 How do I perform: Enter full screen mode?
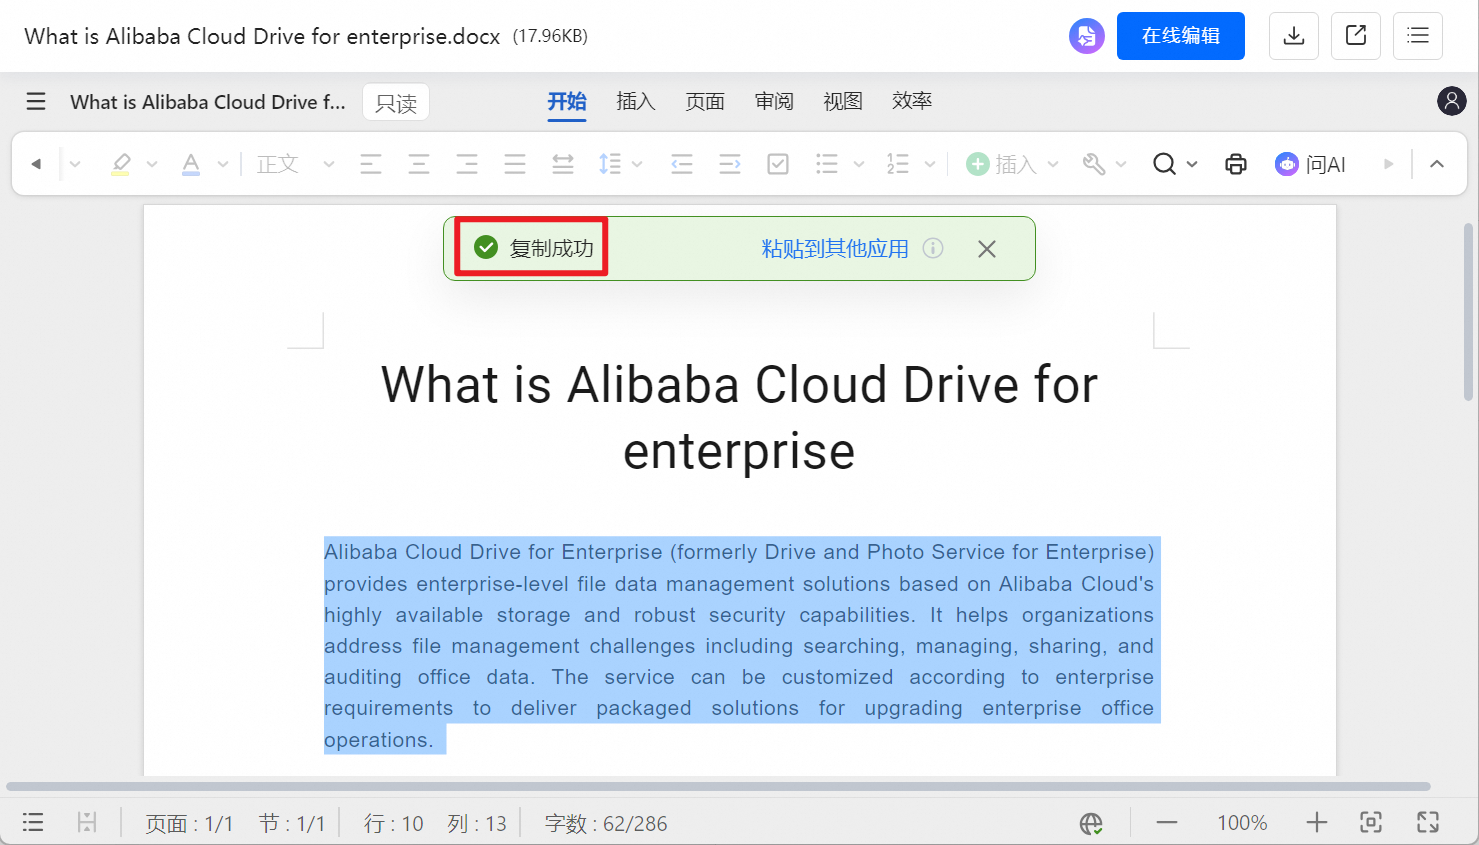[x=1428, y=822]
